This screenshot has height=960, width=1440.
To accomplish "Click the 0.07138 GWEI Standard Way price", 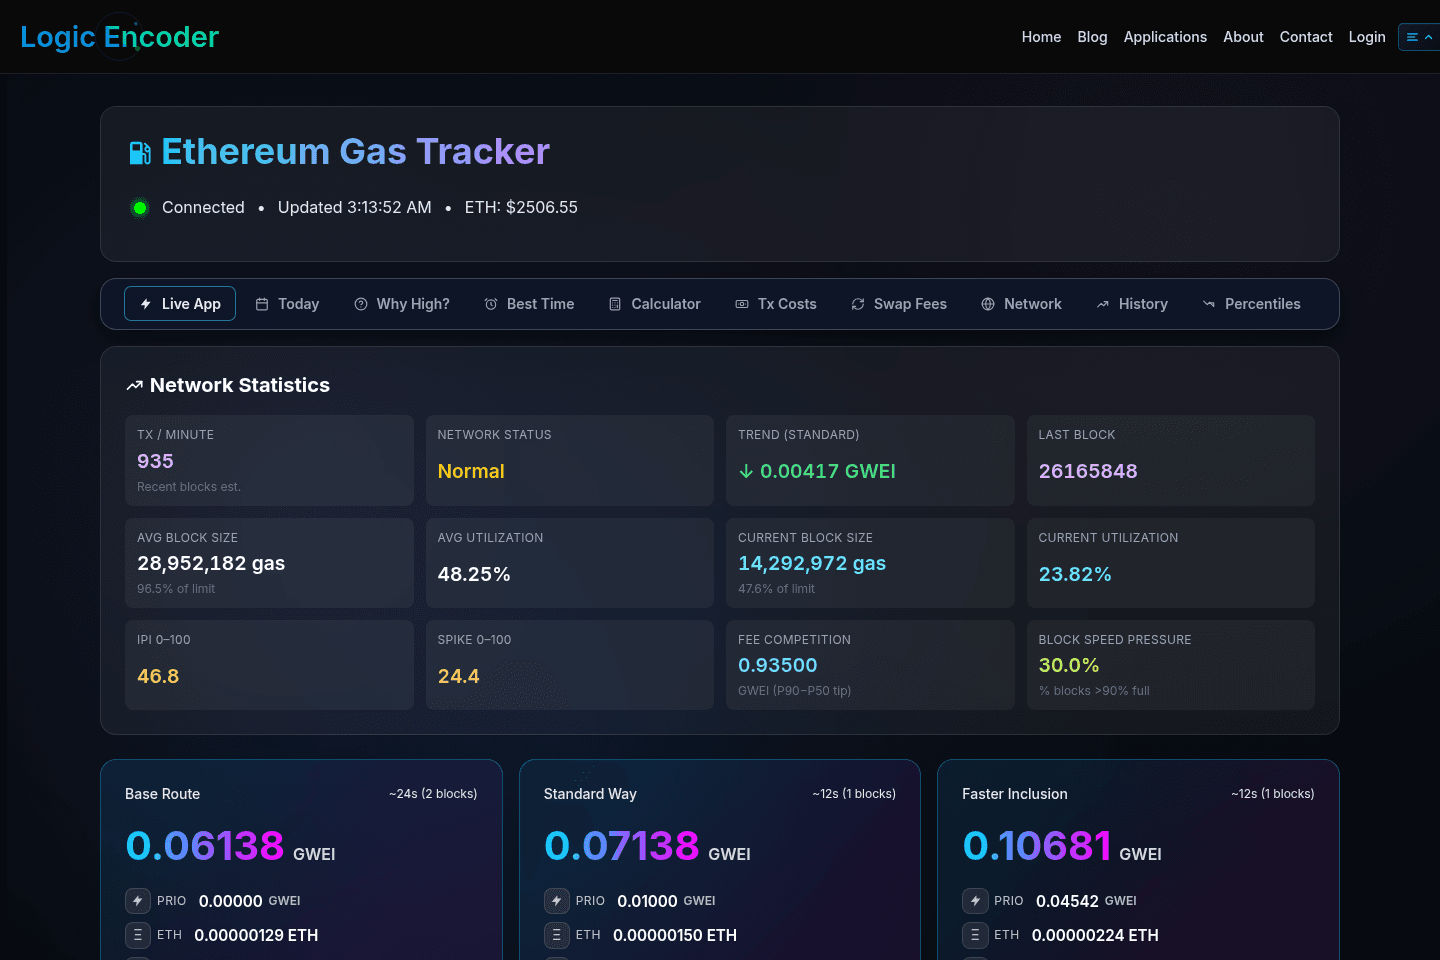I will click(x=647, y=846).
